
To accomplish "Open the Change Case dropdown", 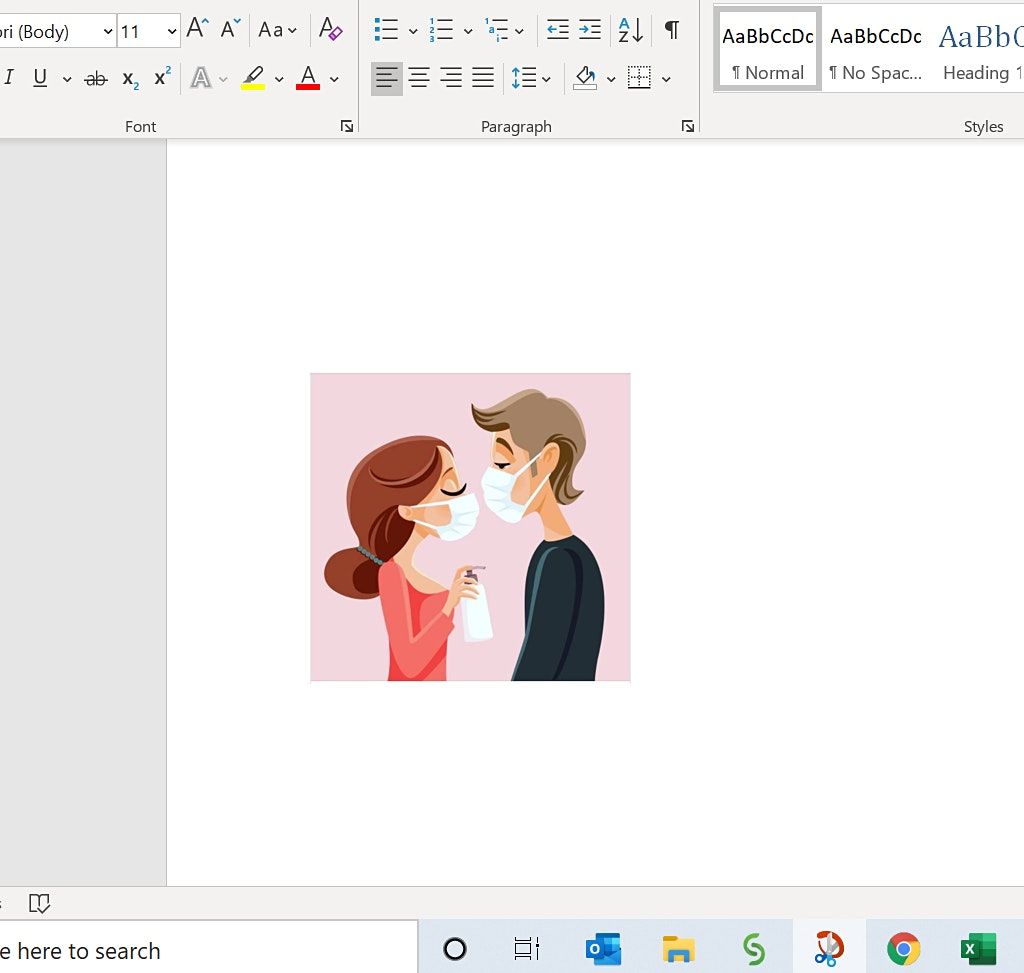I will tap(277, 30).
